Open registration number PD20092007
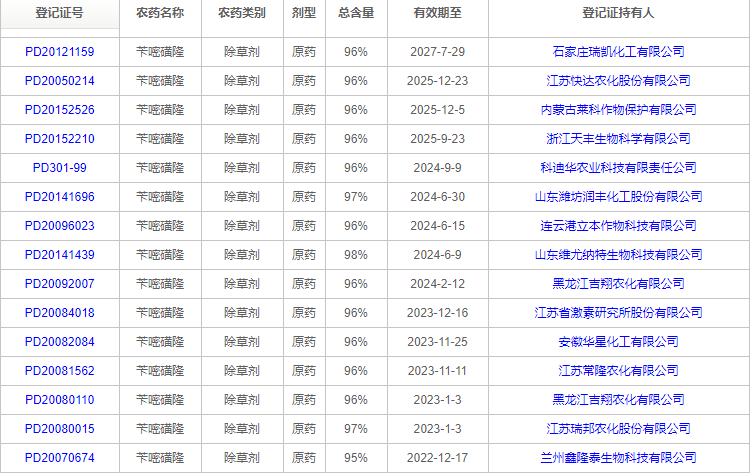Screen dimensions: 752x473 pyautogui.click(x=59, y=284)
